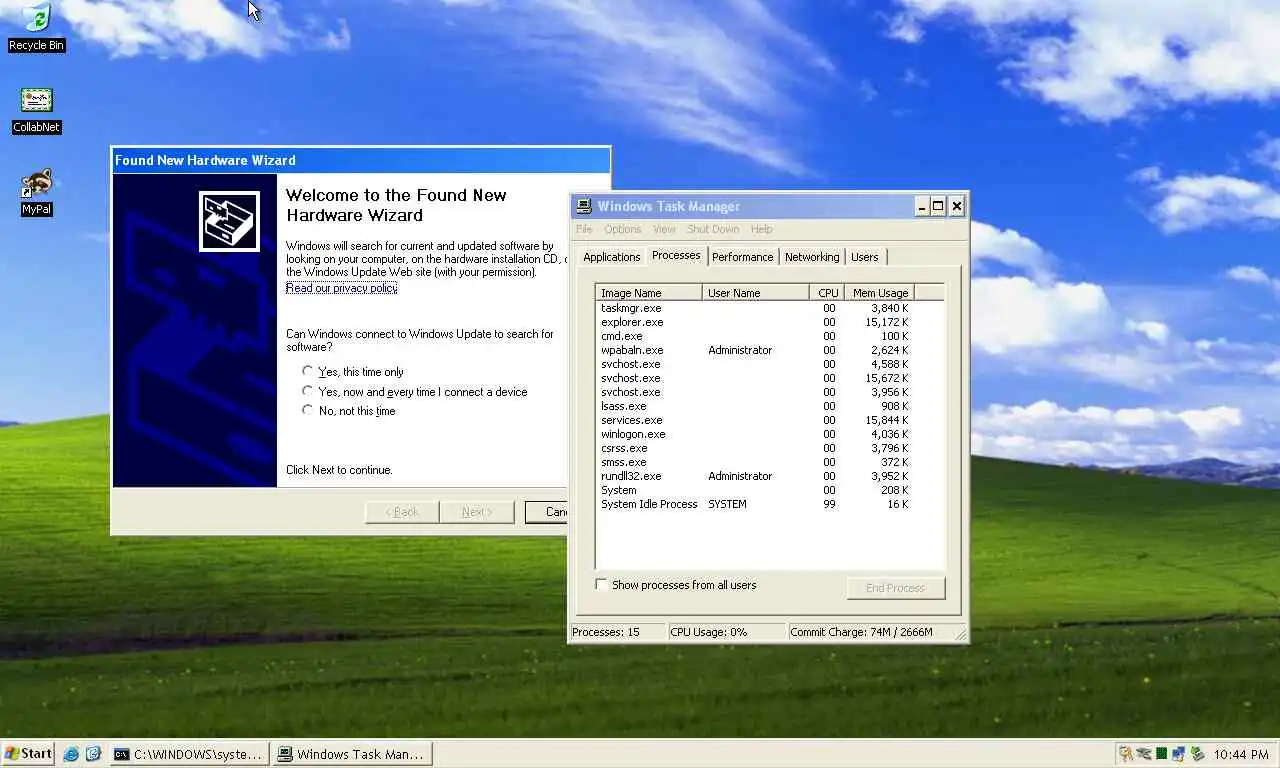Switch to the Users tab

pos(864,257)
